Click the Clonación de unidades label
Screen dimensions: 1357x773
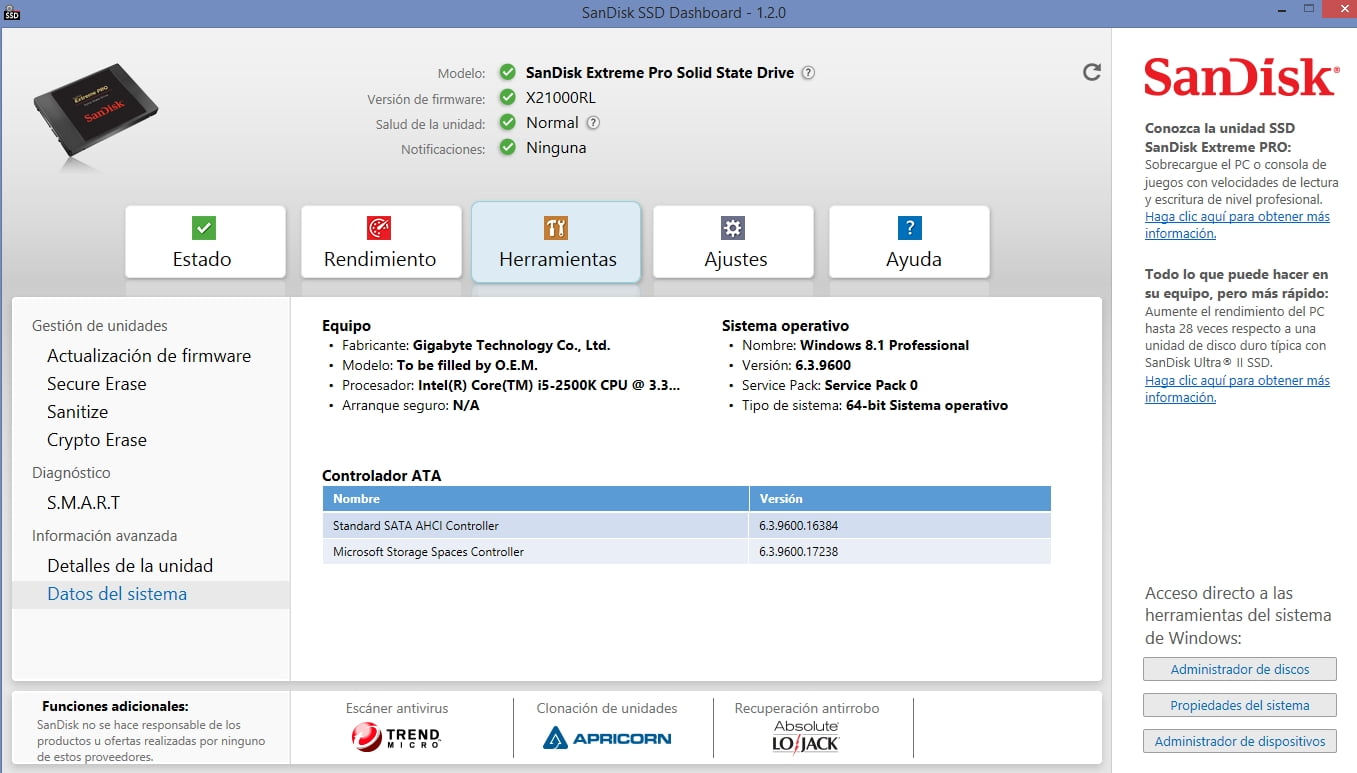(607, 708)
